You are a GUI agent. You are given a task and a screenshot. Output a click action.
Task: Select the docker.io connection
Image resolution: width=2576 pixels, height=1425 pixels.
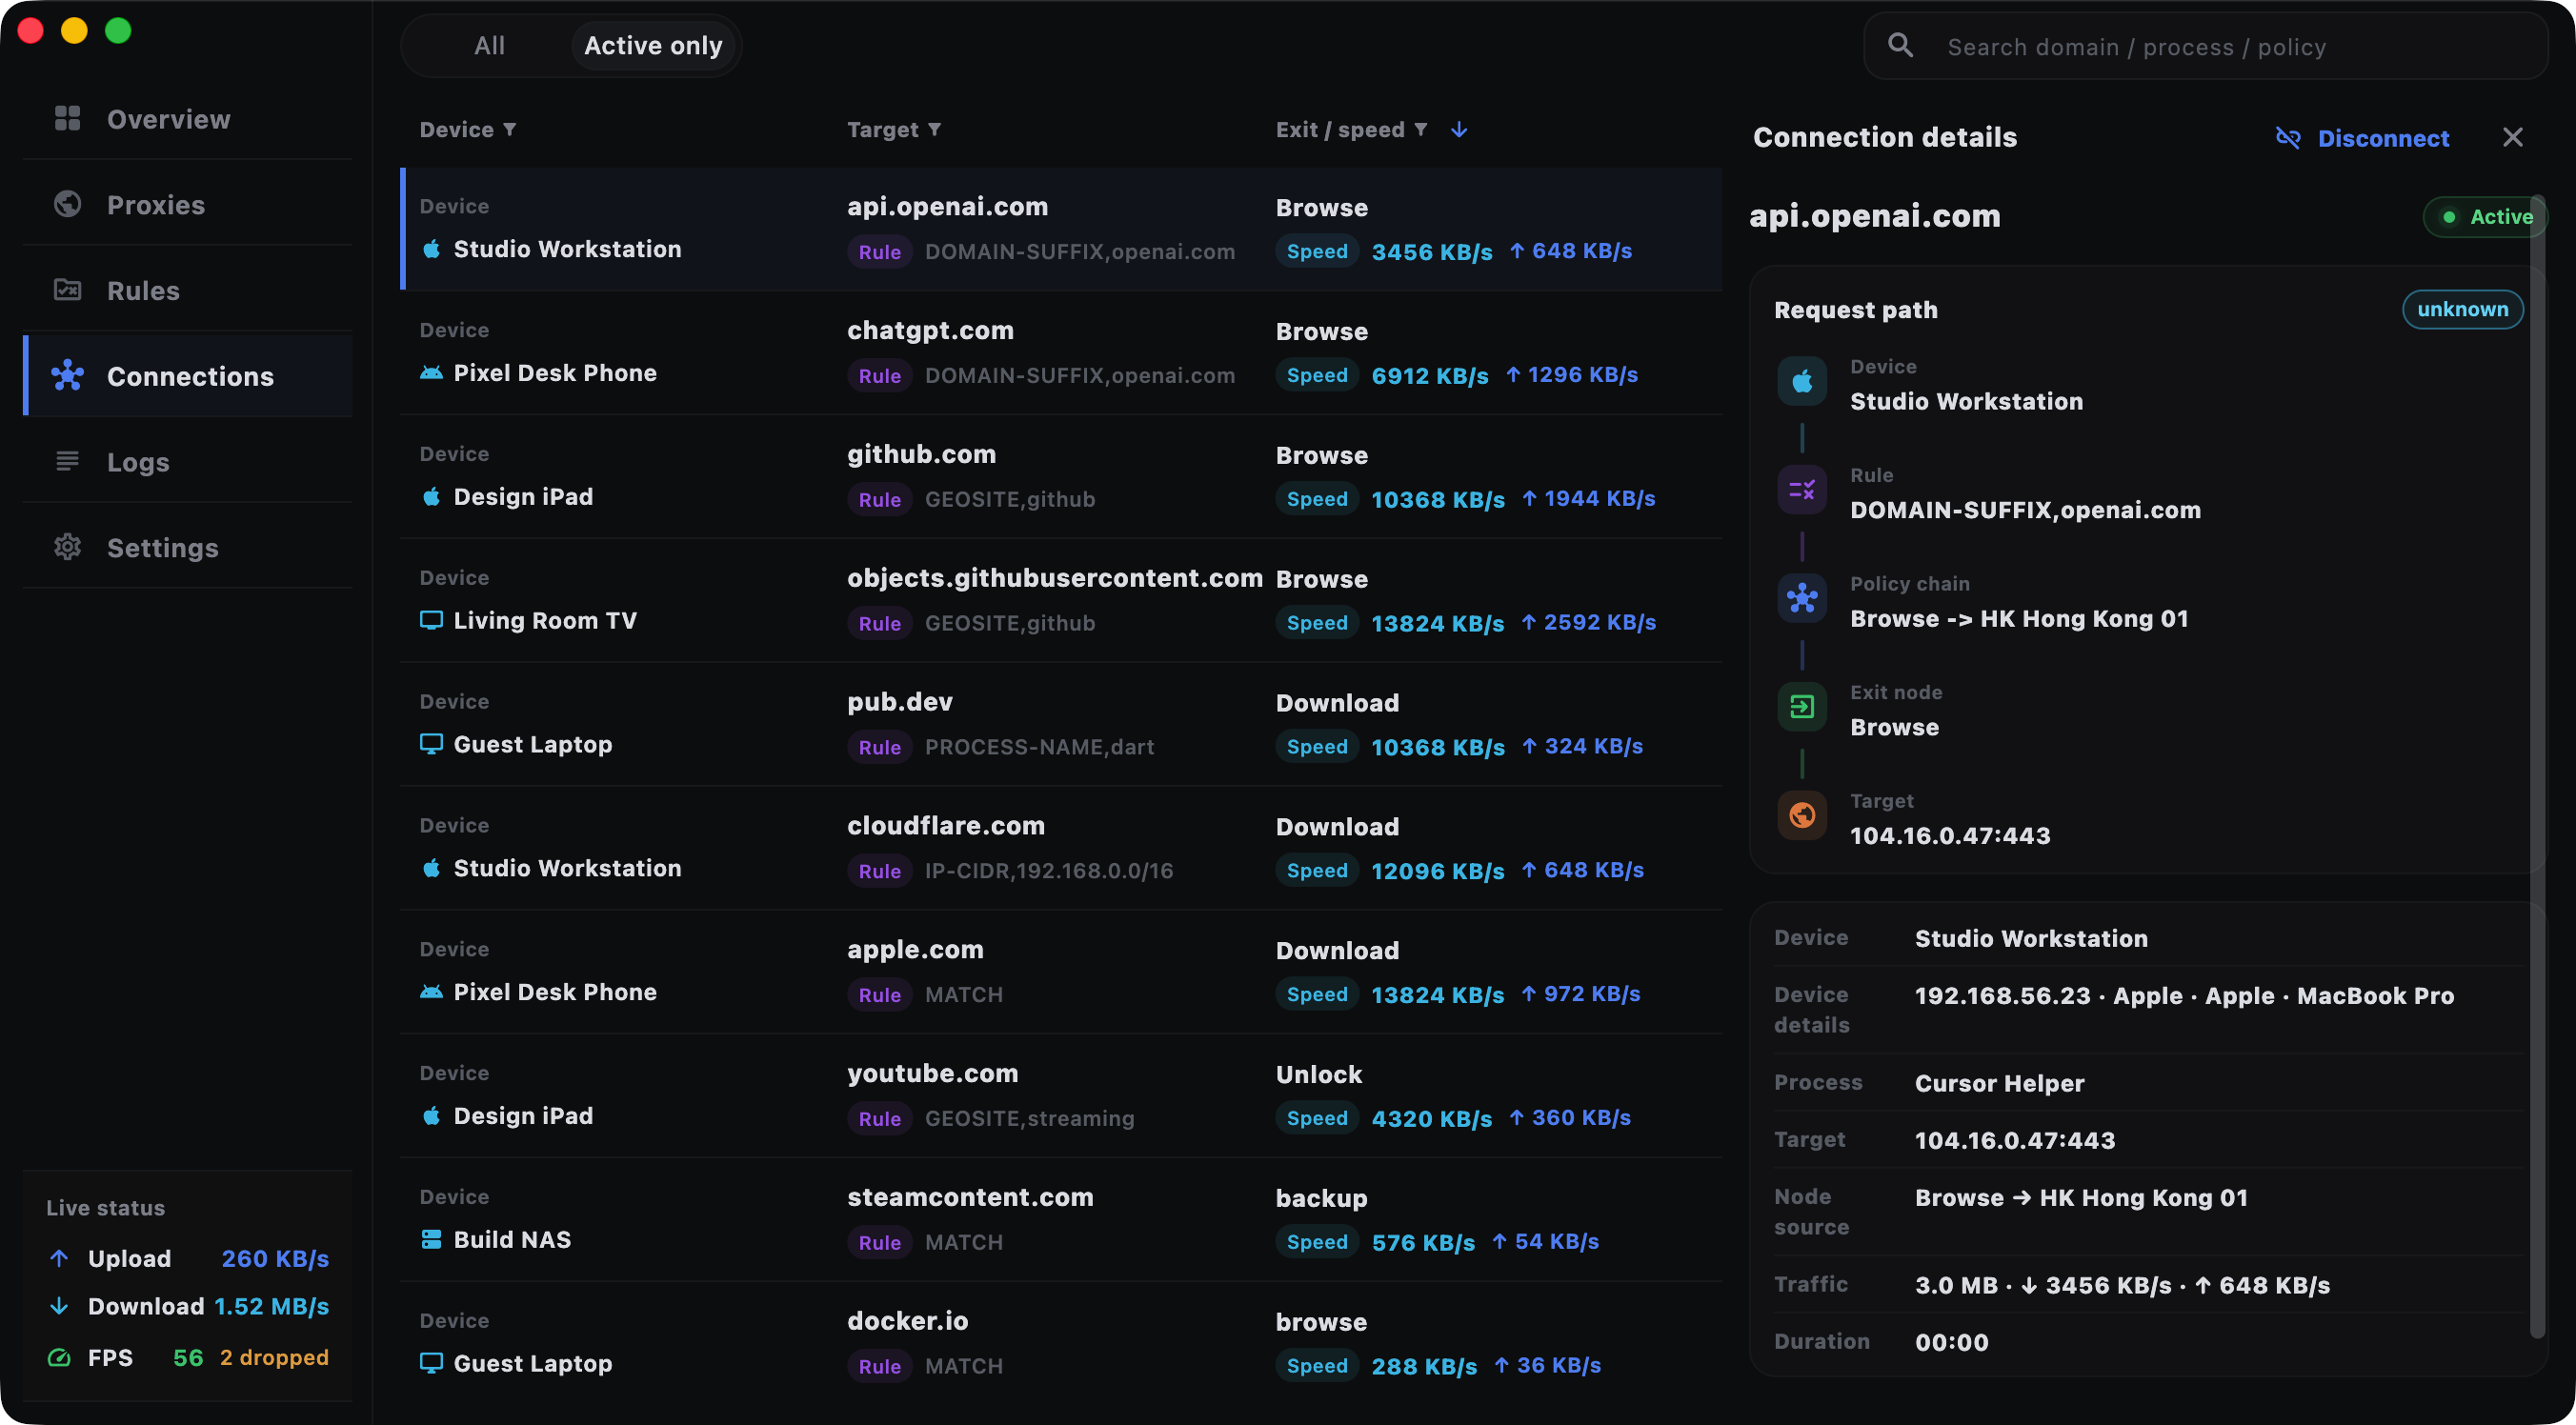coord(1061,1343)
